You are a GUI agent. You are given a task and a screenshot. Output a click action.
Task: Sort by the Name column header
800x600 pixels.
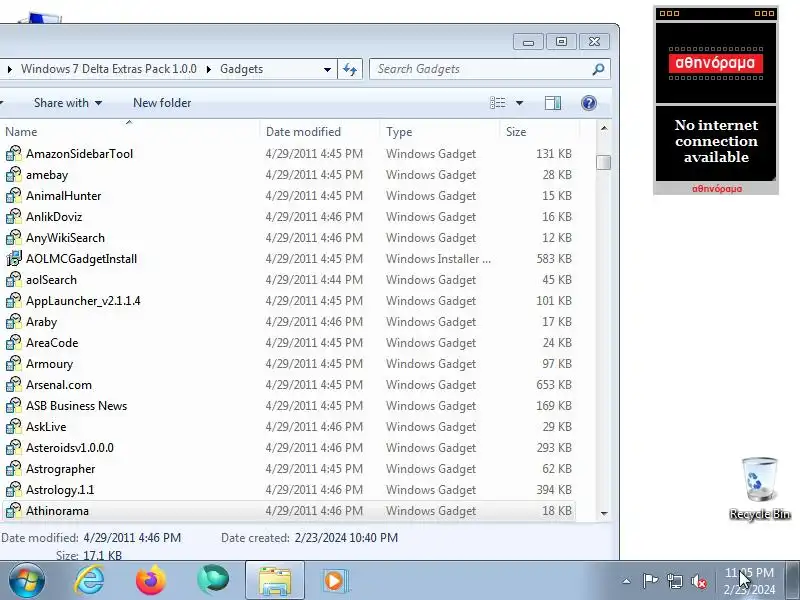point(130,132)
